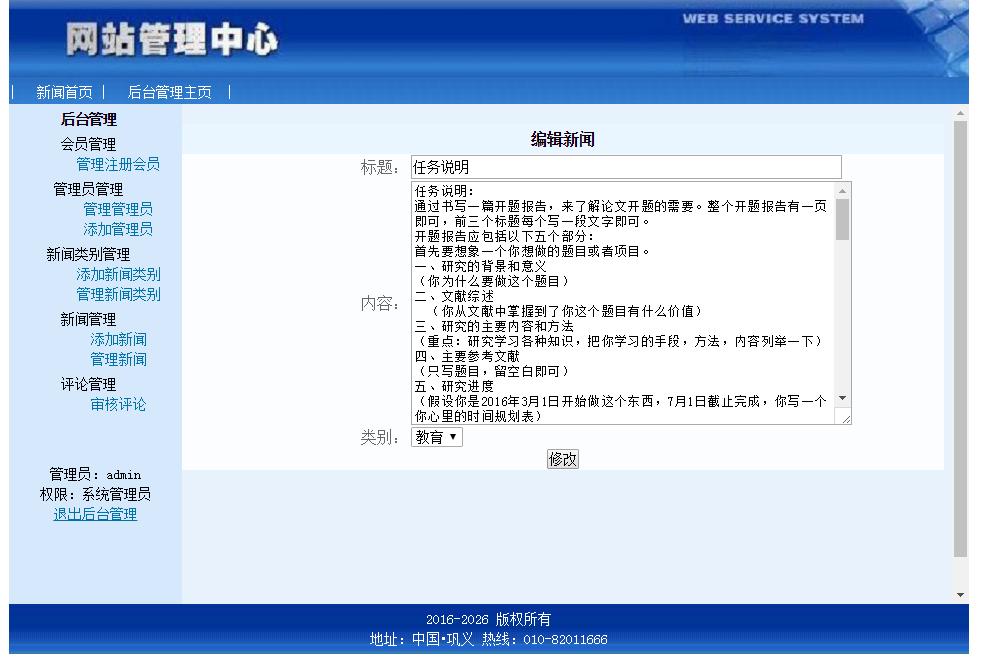Click 退出后台管理 to log out
Image resolution: width=1000 pixels, height=667 pixels.
point(95,514)
